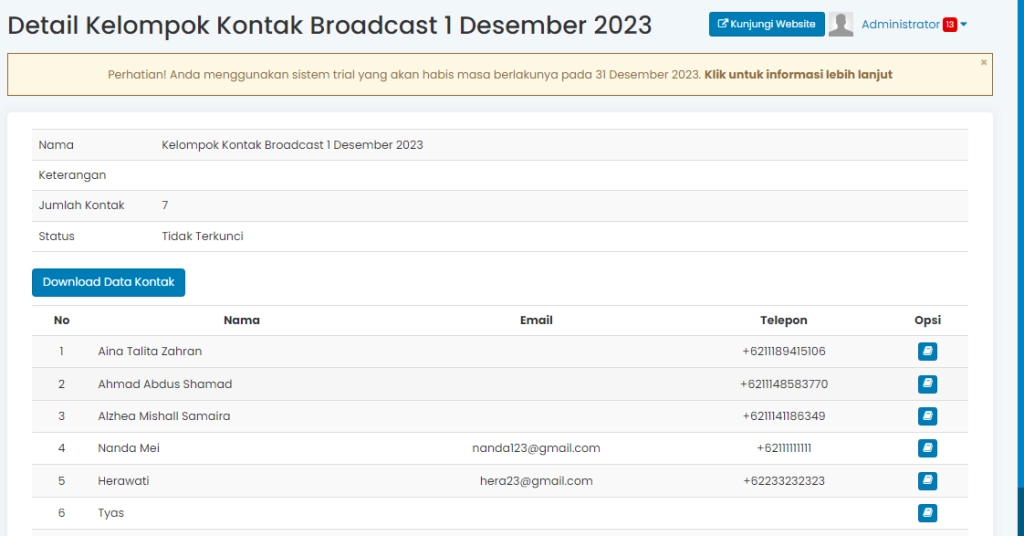Select name Ahmad Abdus Shamad
The image size is (1024, 536).
pyautogui.click(x=165, y=384)
